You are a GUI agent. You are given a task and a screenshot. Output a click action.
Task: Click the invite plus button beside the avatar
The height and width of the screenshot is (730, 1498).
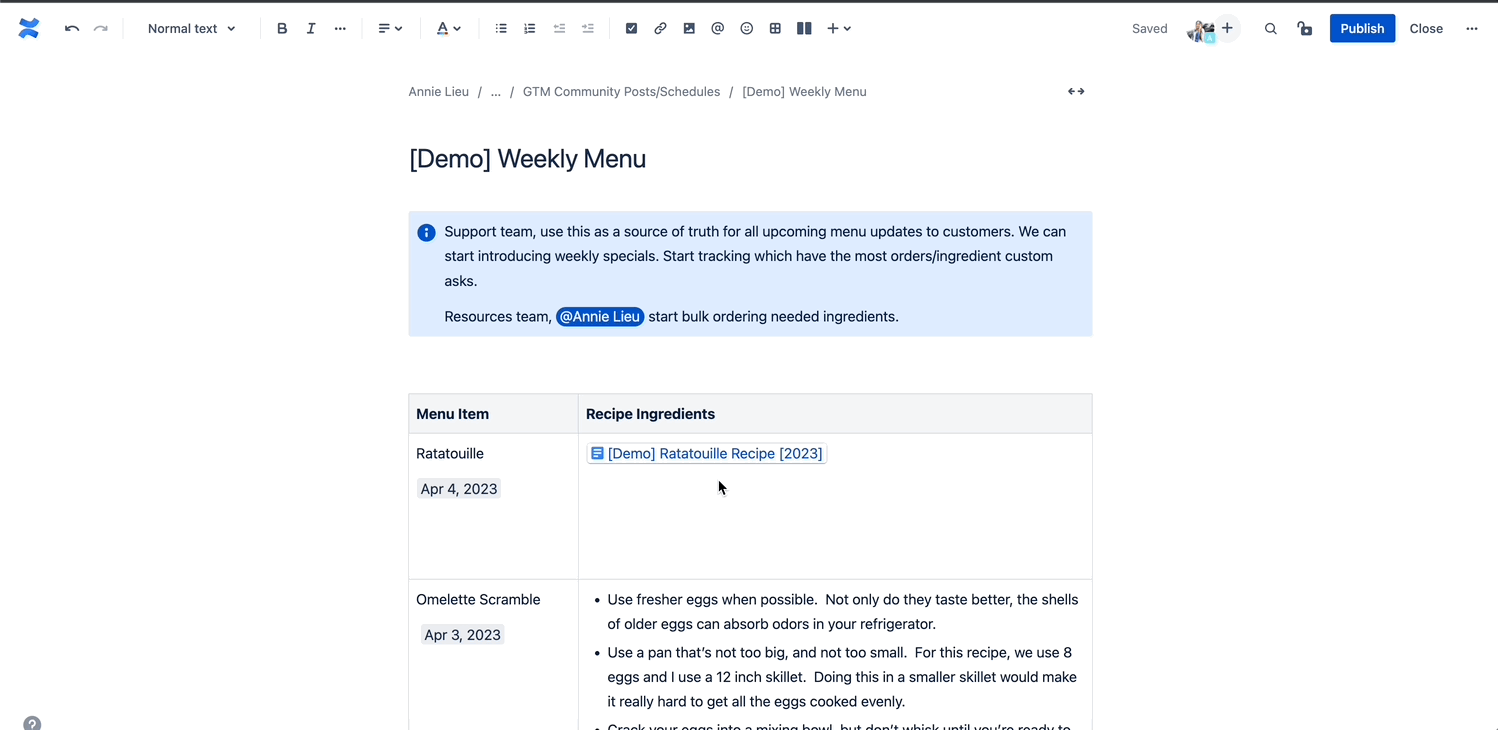[x=1227, y=28]
